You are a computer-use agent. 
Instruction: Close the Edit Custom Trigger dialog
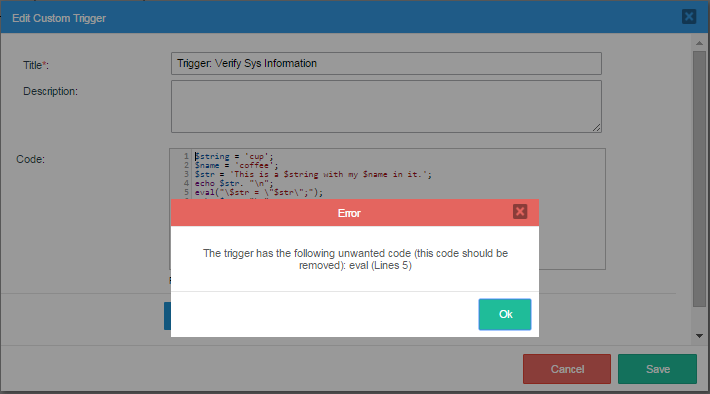click(689, 17)
